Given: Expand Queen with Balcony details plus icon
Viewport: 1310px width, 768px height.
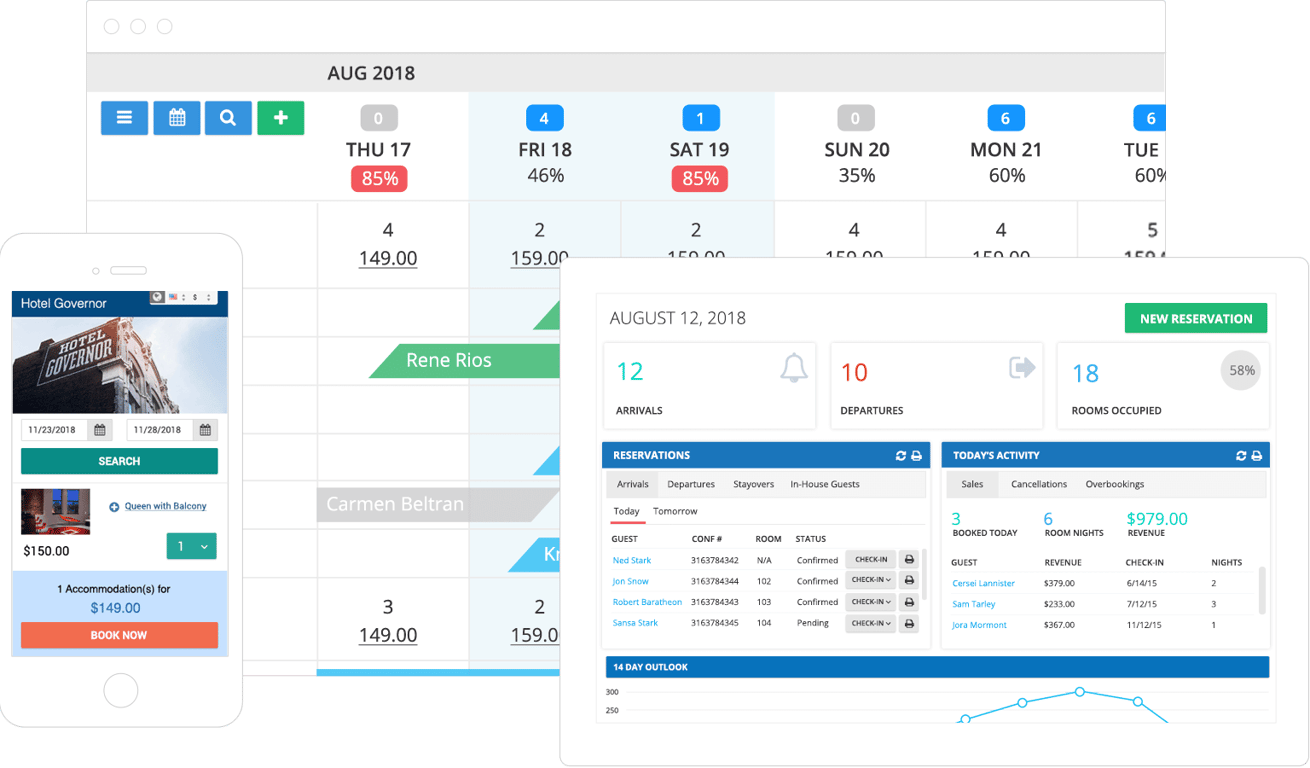Looking at the screenshot, I should (x=114, y=507).
